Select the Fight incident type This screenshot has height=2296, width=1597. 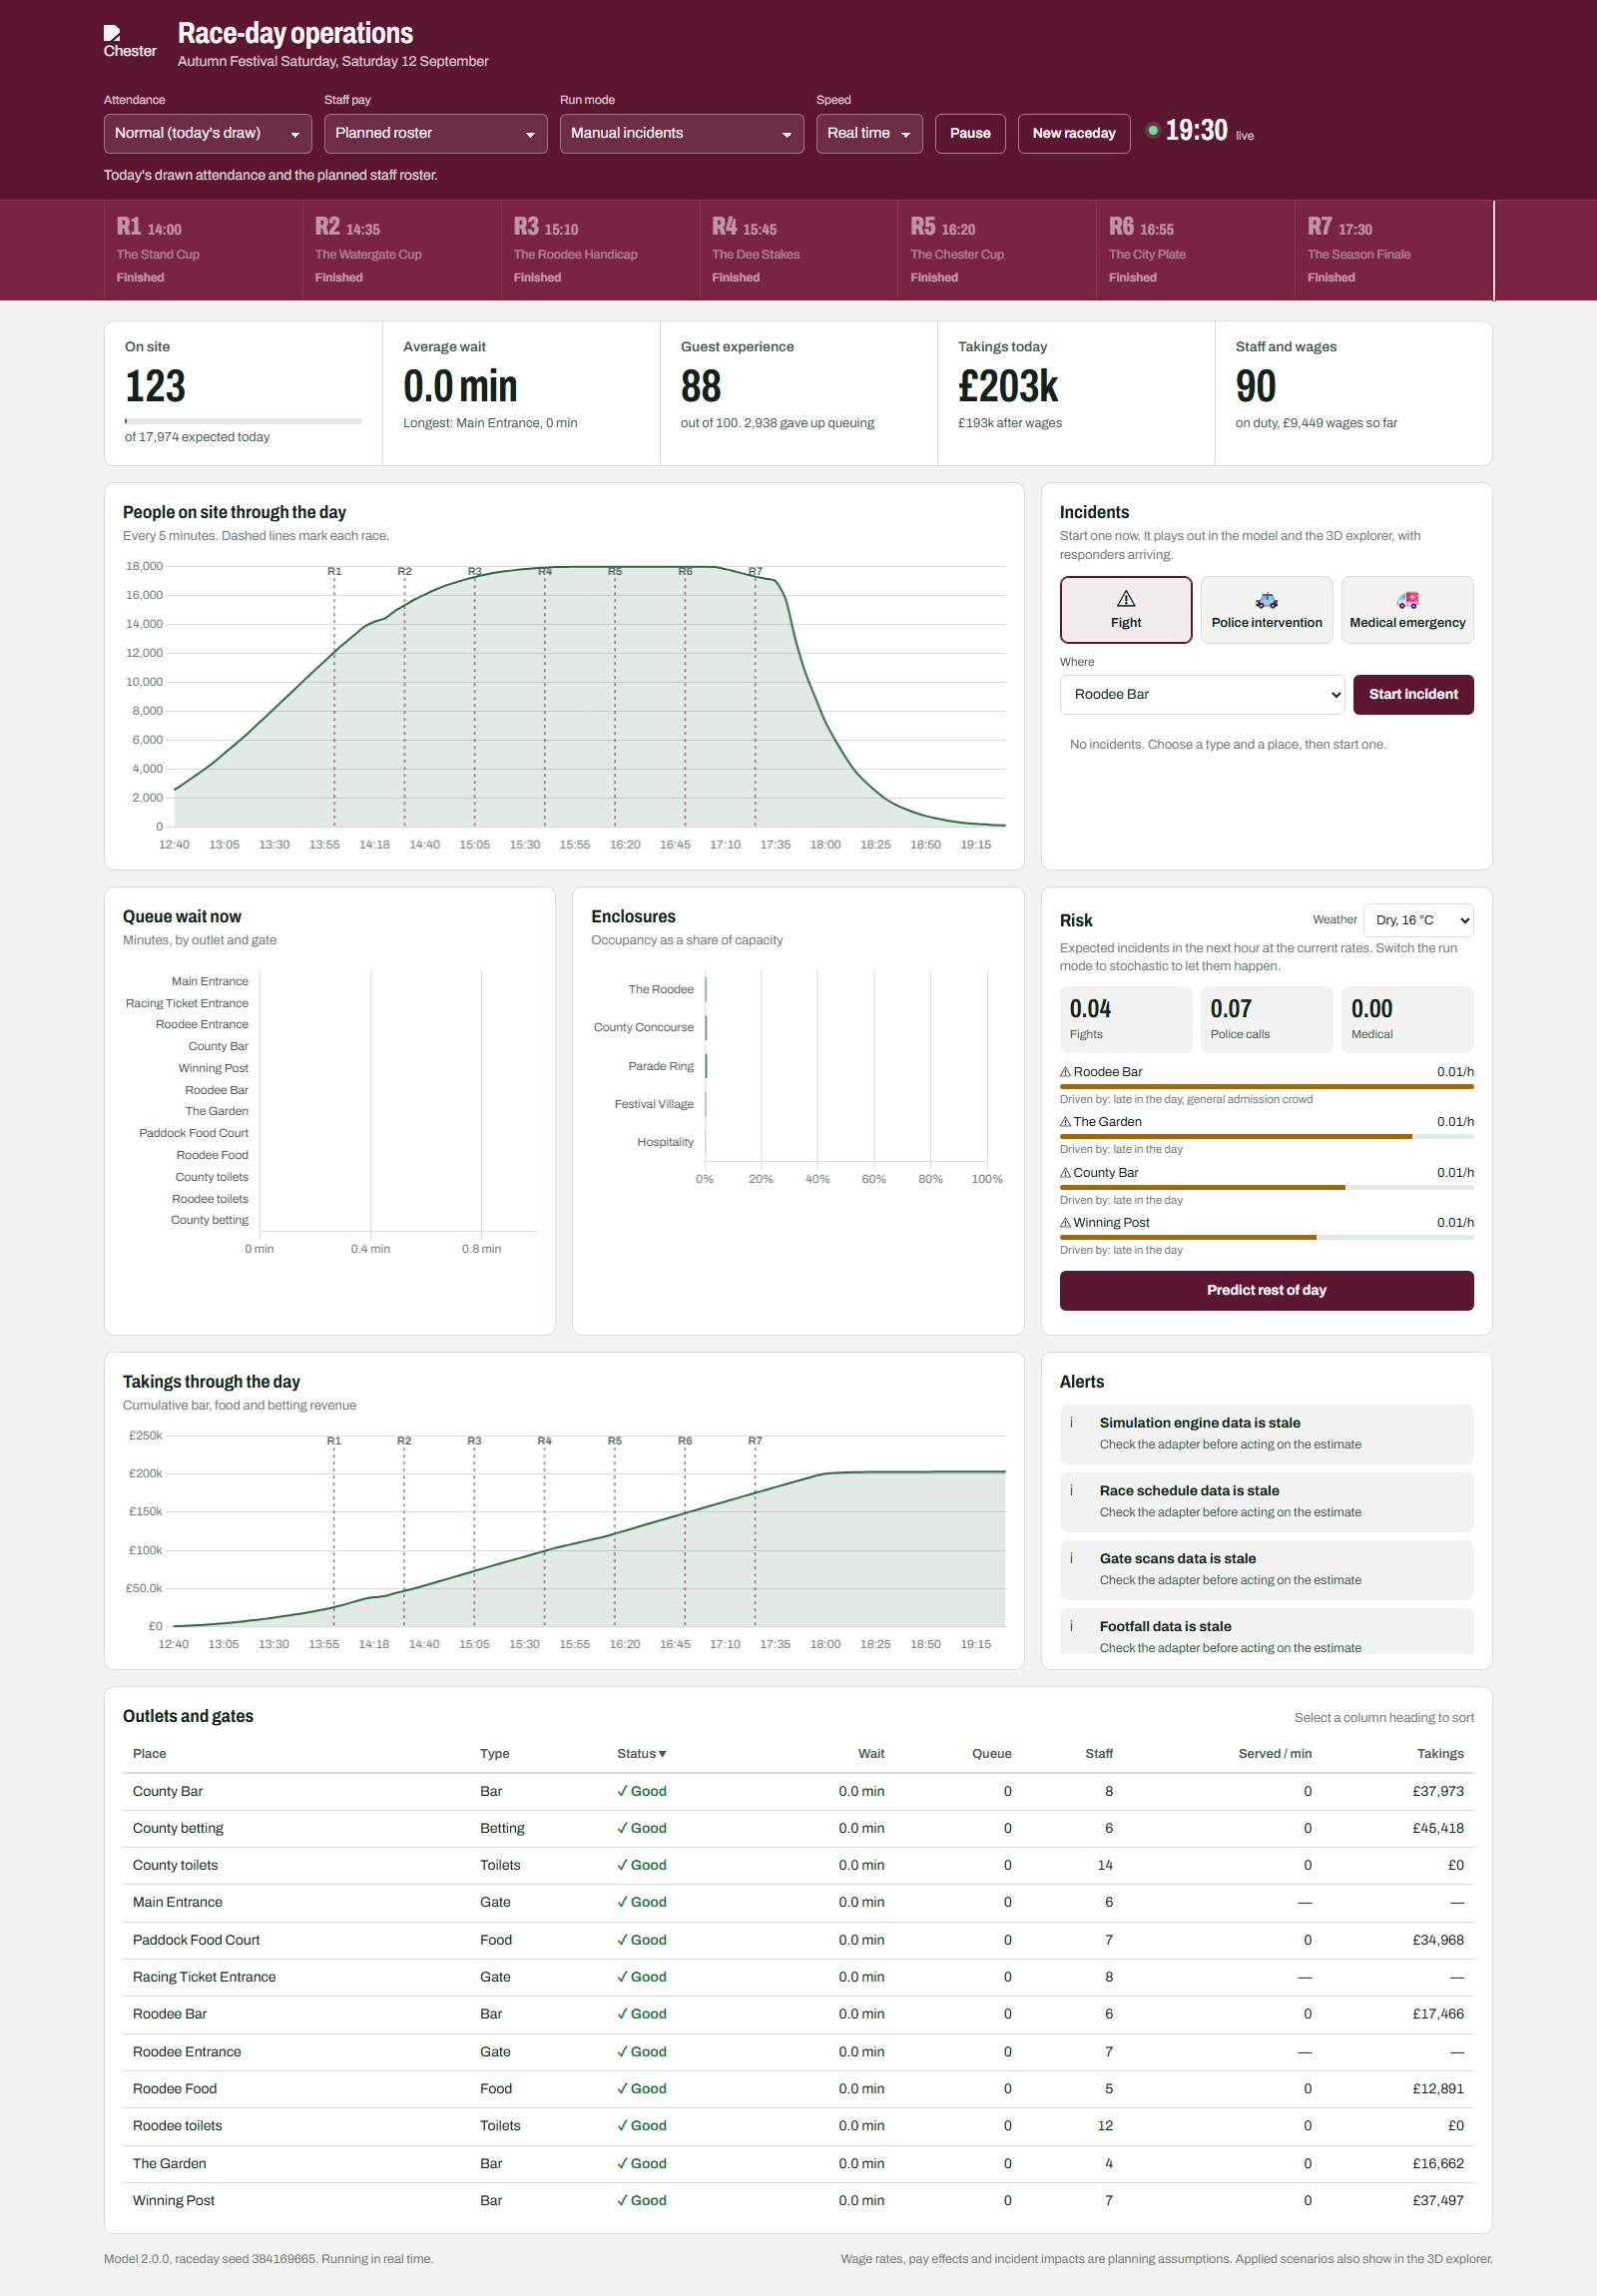(1126, 610)
